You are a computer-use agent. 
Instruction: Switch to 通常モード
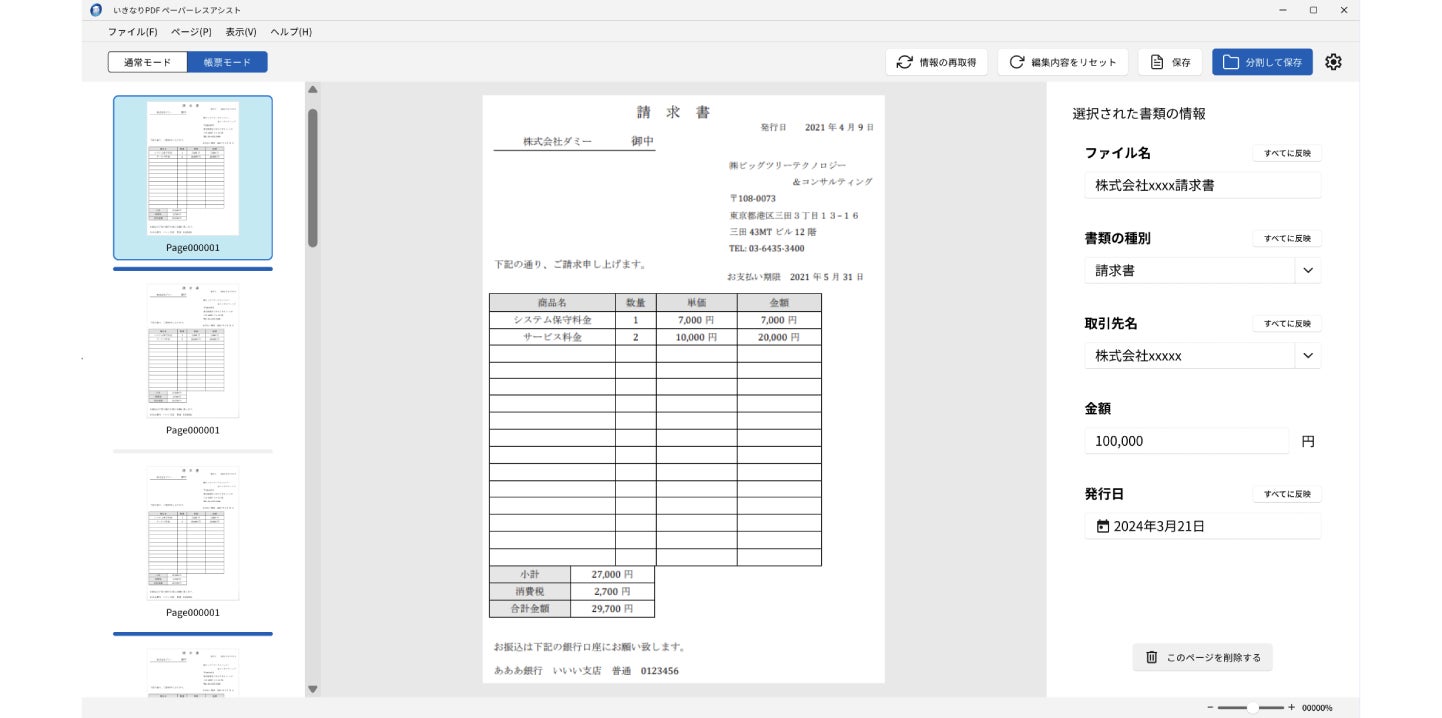coord(148,62)
